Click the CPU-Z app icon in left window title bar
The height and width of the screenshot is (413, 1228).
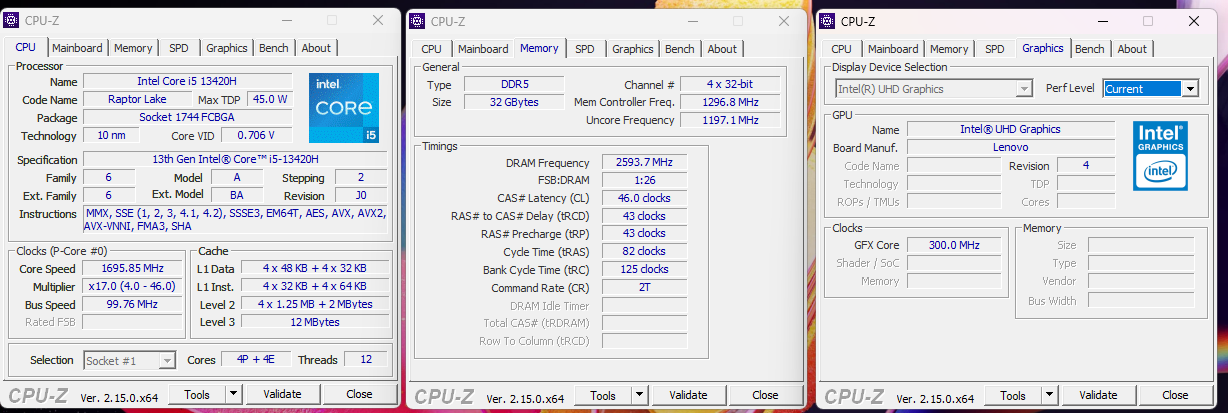pyautogui.click(x=13, y=21)
